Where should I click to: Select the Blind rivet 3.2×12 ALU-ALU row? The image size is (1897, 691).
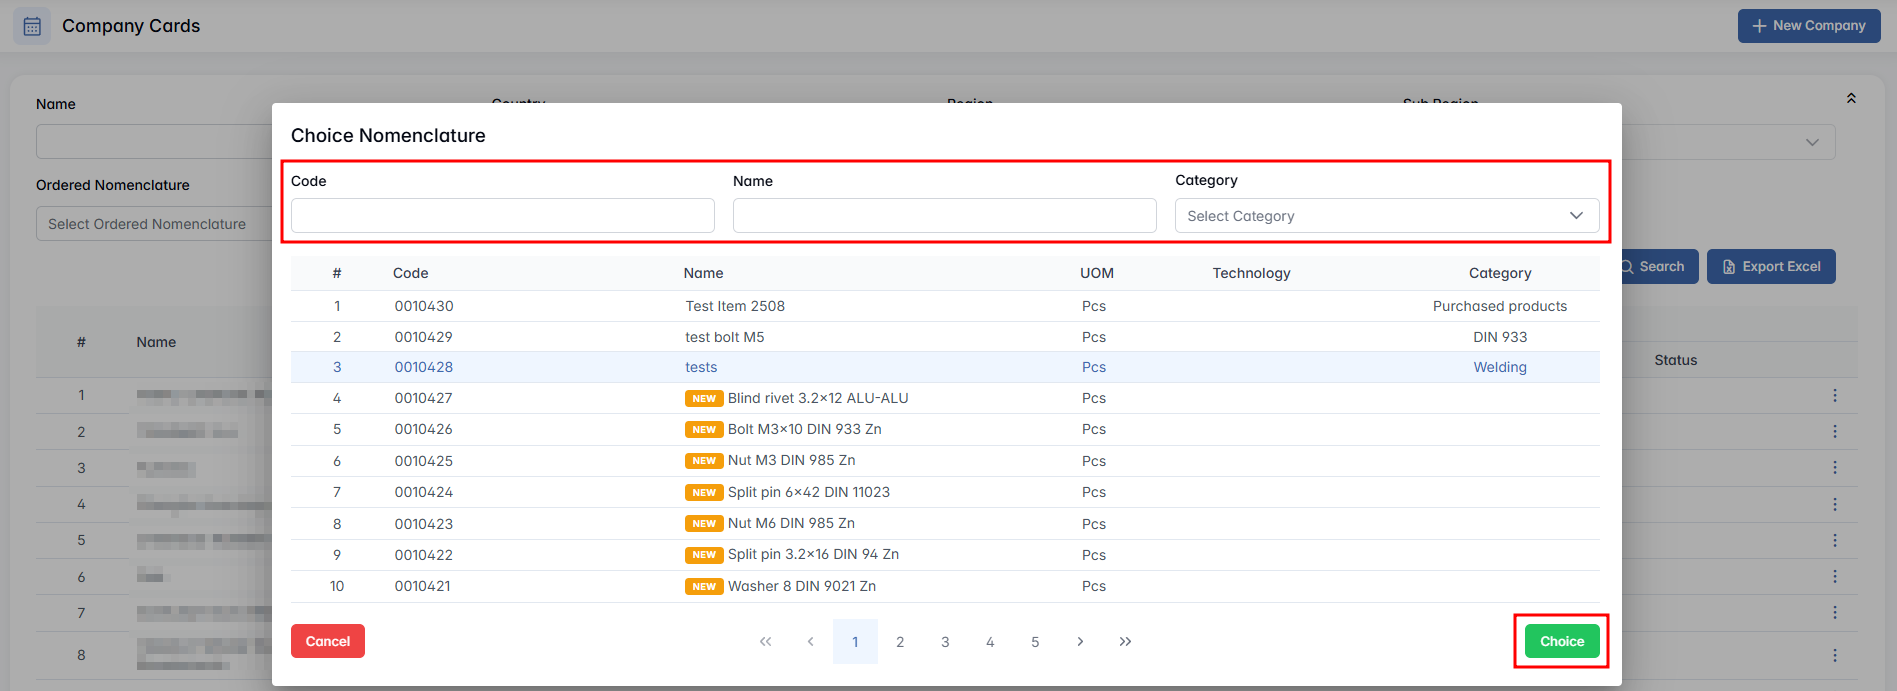click(944, 398)
